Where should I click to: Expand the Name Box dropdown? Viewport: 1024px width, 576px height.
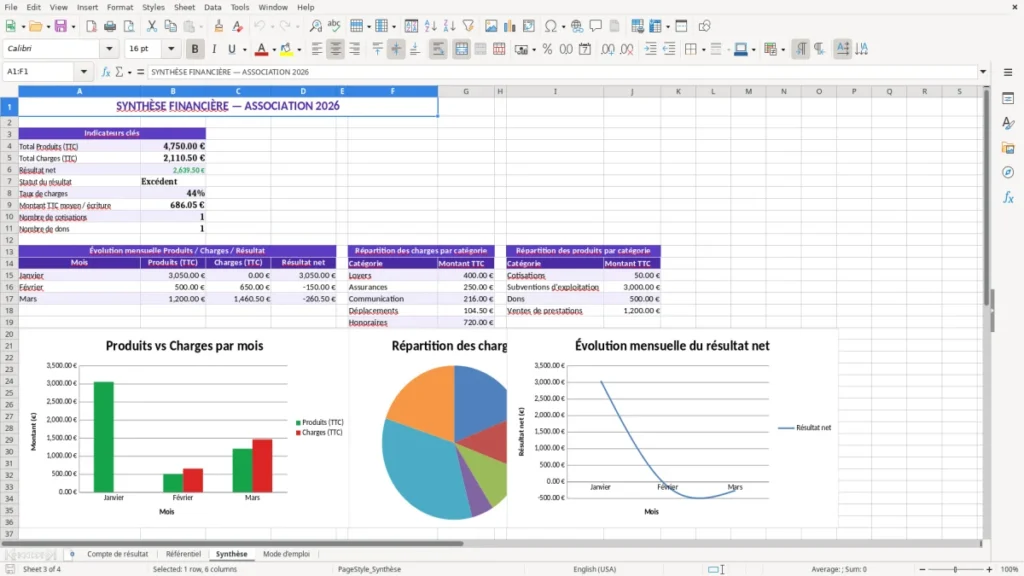click(84, 72)
